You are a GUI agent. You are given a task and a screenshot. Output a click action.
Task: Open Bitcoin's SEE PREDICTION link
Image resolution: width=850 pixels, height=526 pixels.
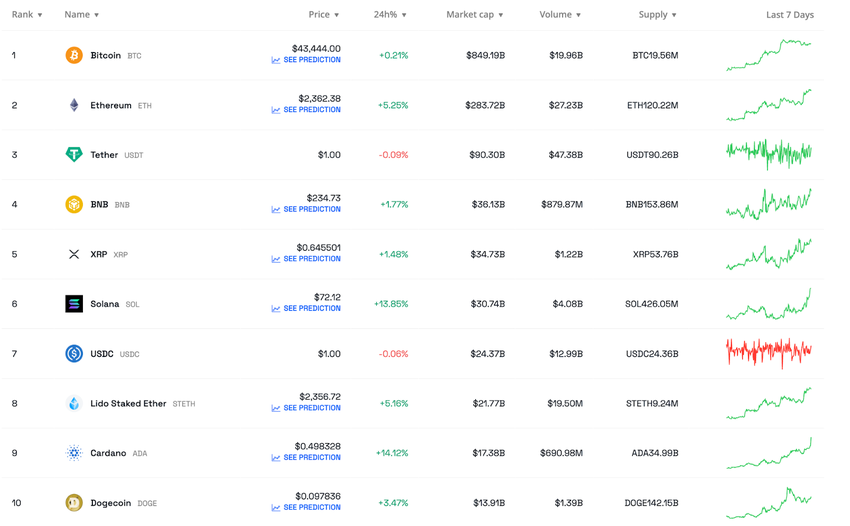[x=312, y=60]
